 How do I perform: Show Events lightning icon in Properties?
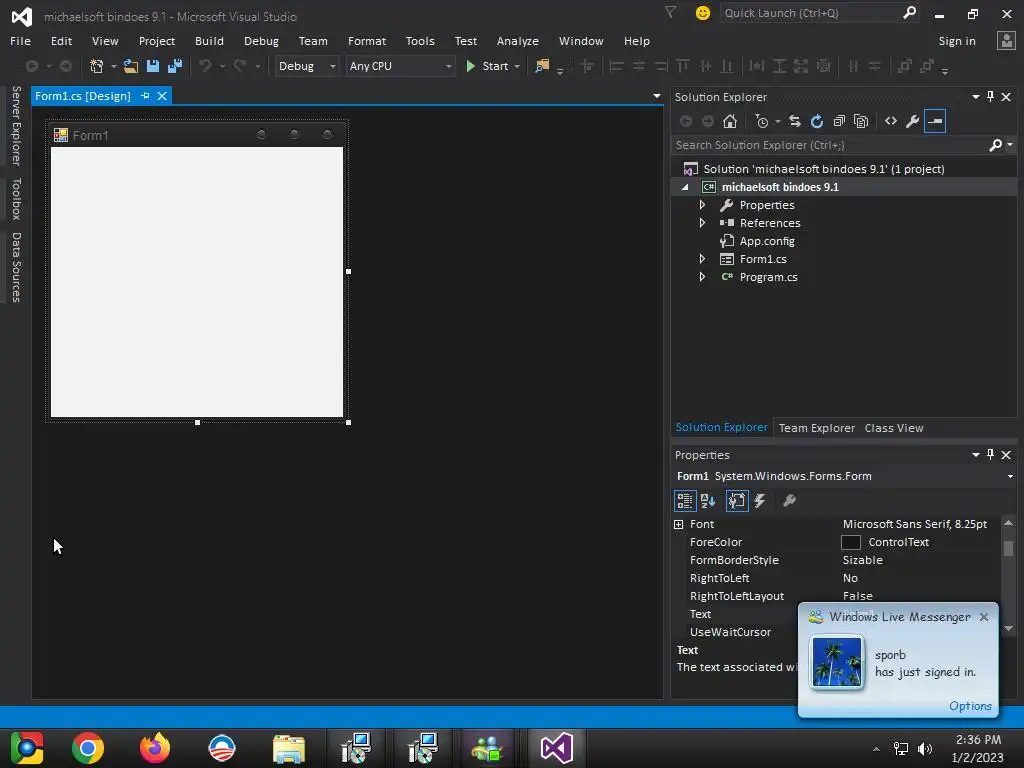coord(760,501)
